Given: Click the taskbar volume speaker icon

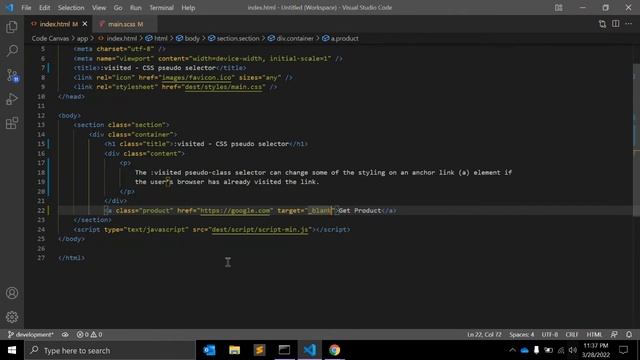Looking at the screenshot, I should [573, 350].
